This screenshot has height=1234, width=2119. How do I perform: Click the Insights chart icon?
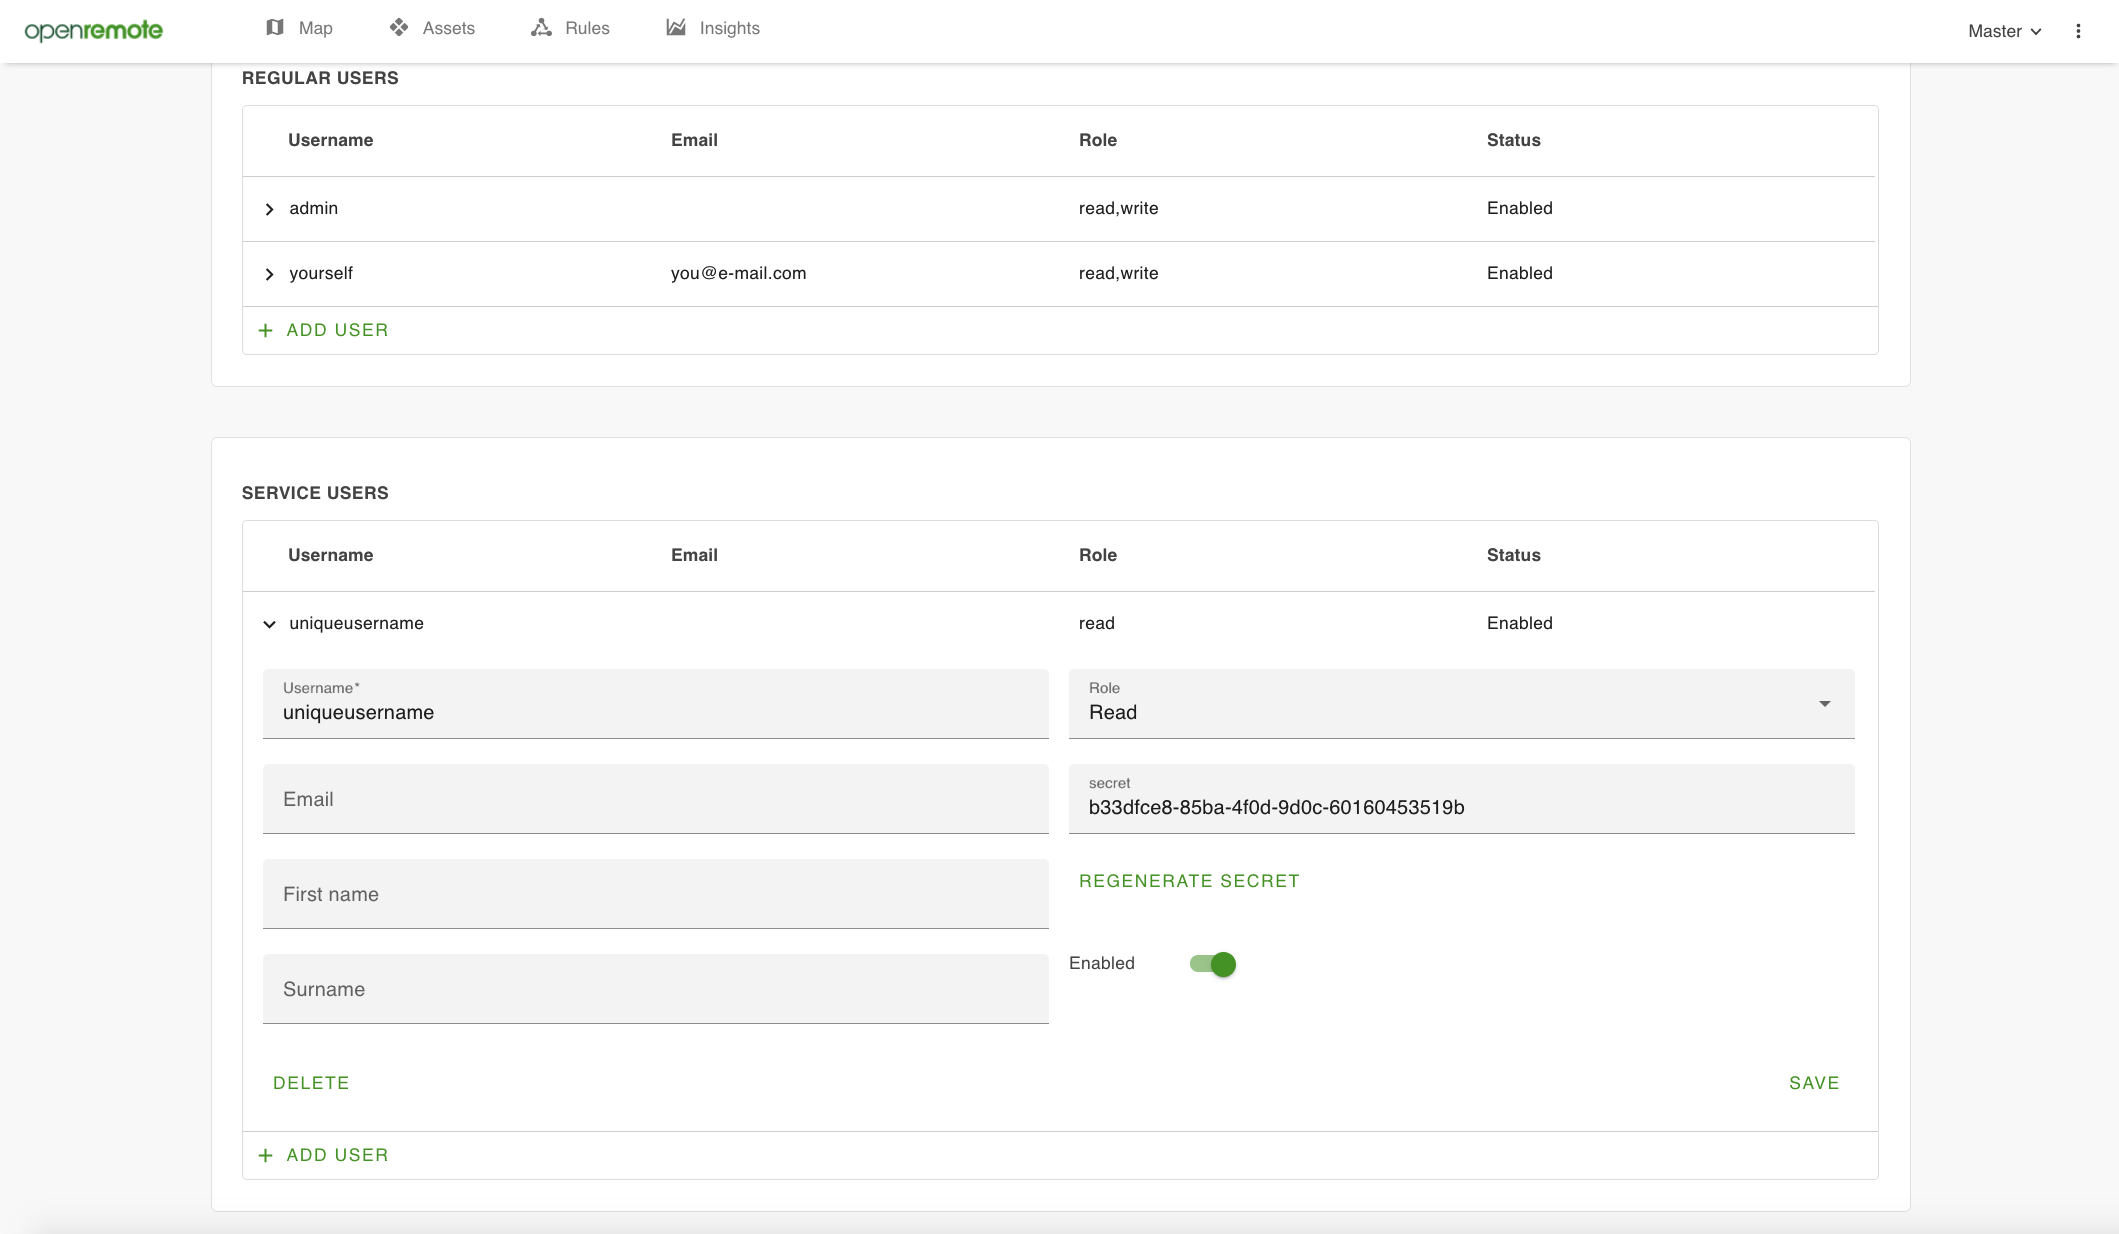point(676,28)
